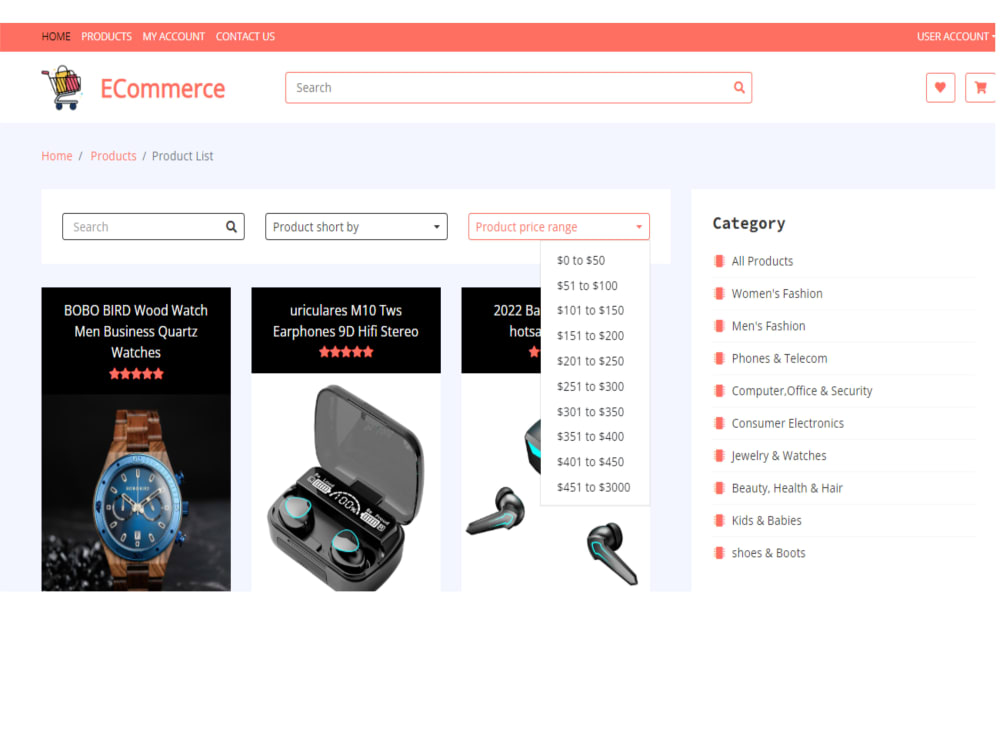Viewport: 1000px width, 750px height.
Task: Go to the PRODUCTS nav menu item
Action: pos(106,36)
